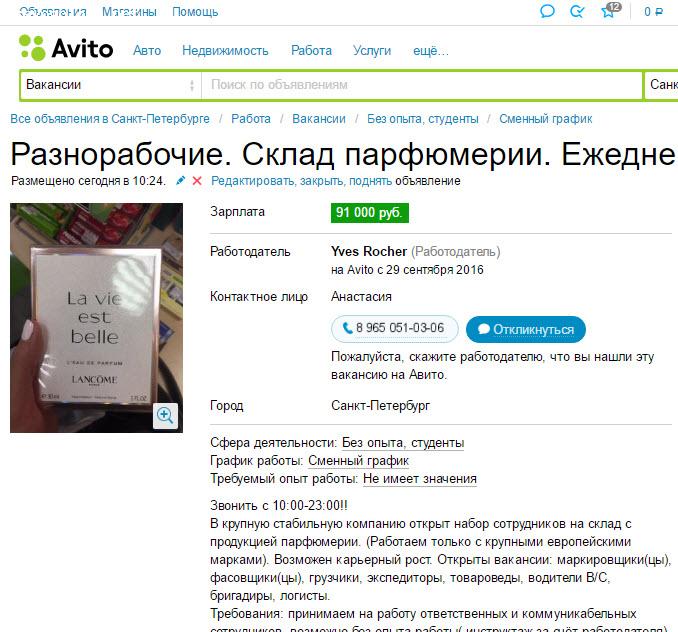
Task: Show phone number 8 965 051-03-06
Action: (394, 329)
